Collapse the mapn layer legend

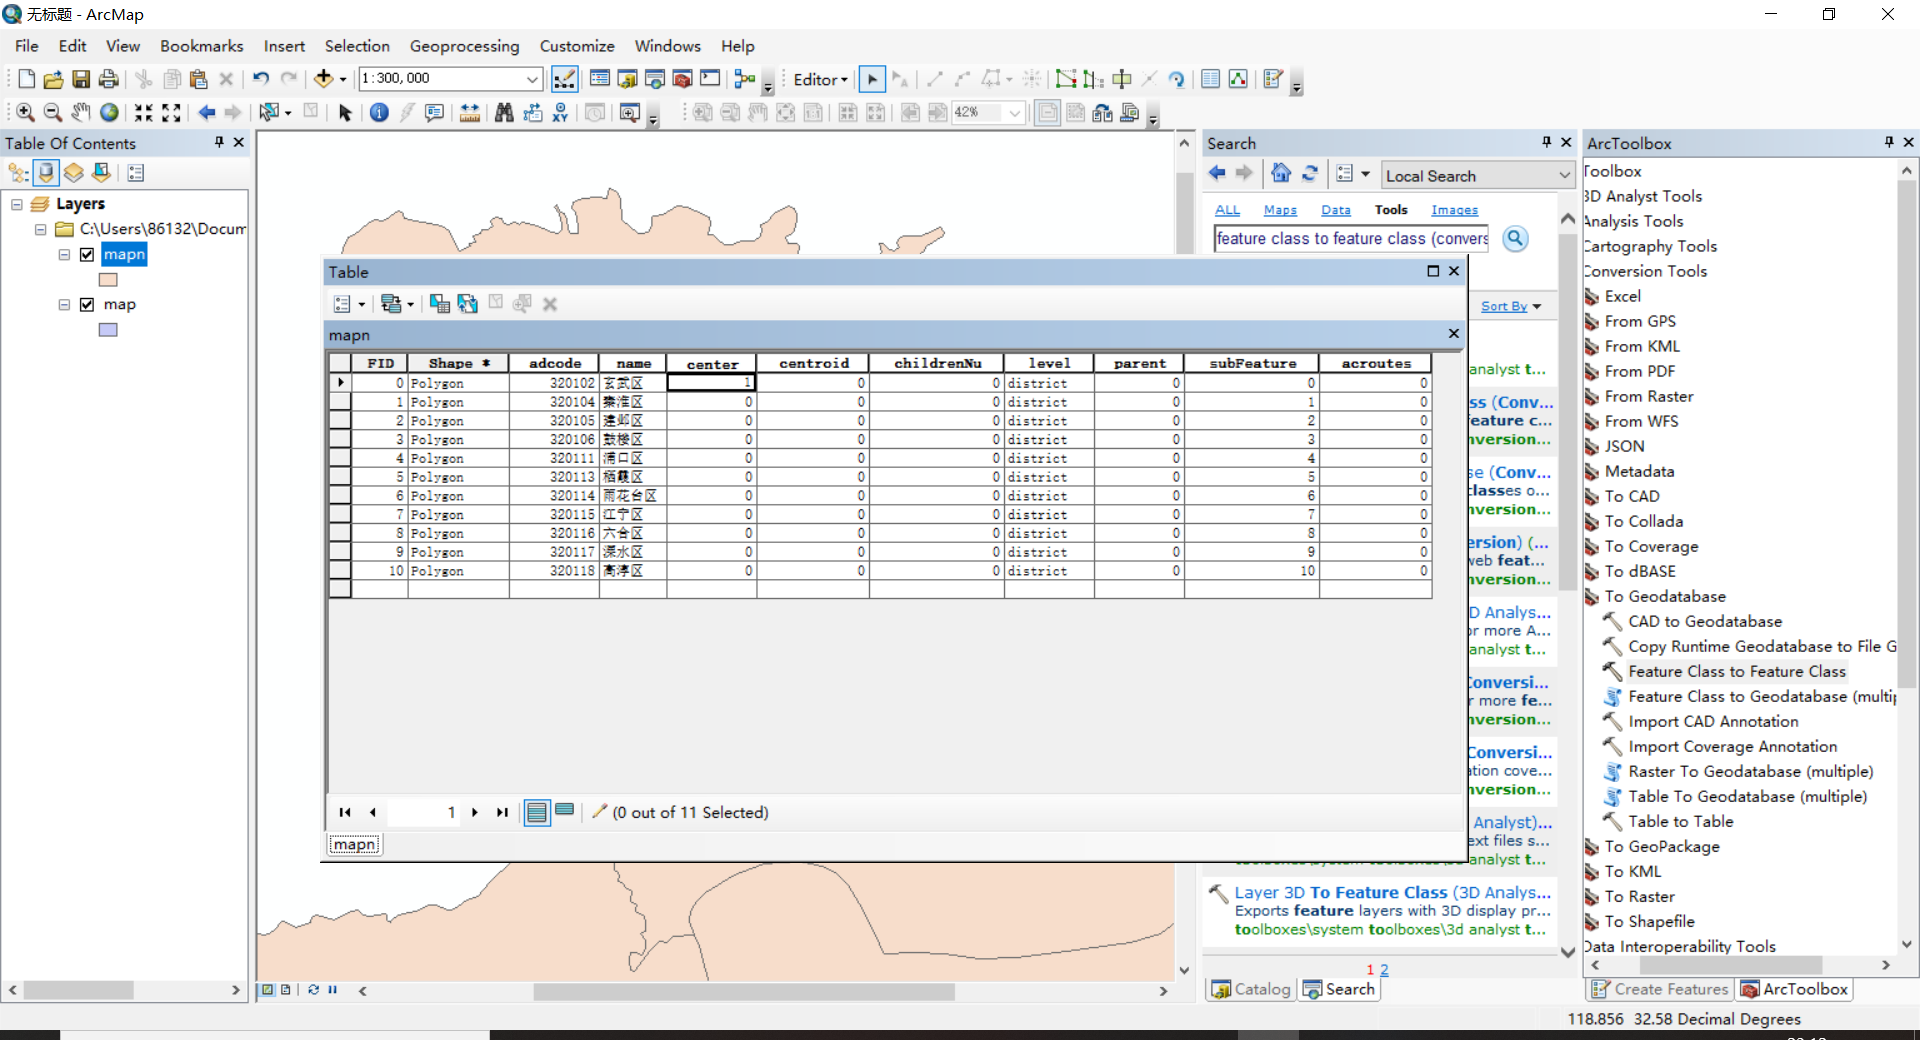pyautogui.click(x=64, y=254)
